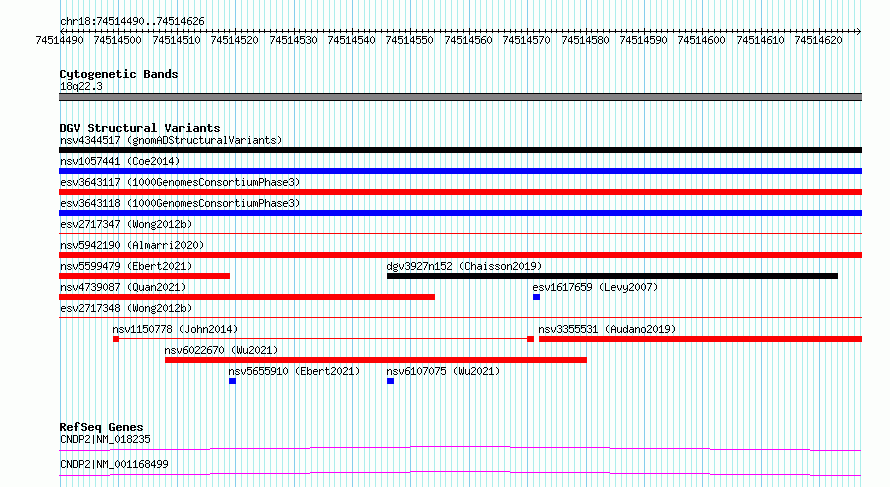
Task: Select the magenta line of CNDP2|NM_001168499
Action: coord(460,473)
